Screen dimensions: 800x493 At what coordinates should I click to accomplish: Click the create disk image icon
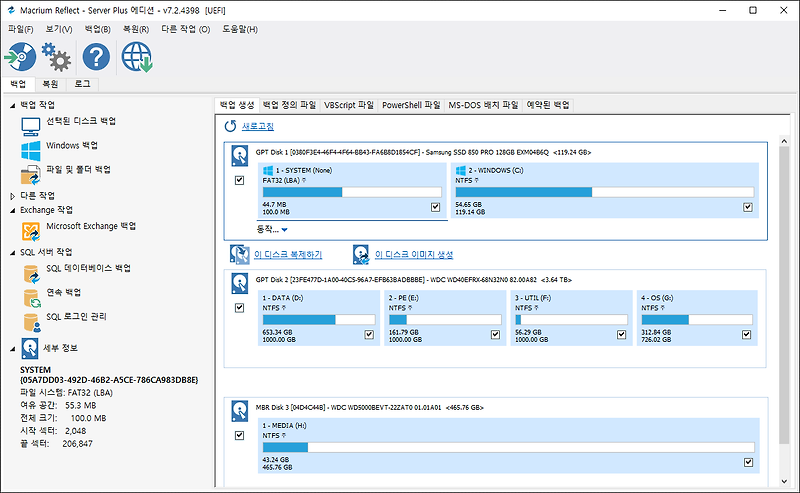pyautogui.click(x=361, y=255)
